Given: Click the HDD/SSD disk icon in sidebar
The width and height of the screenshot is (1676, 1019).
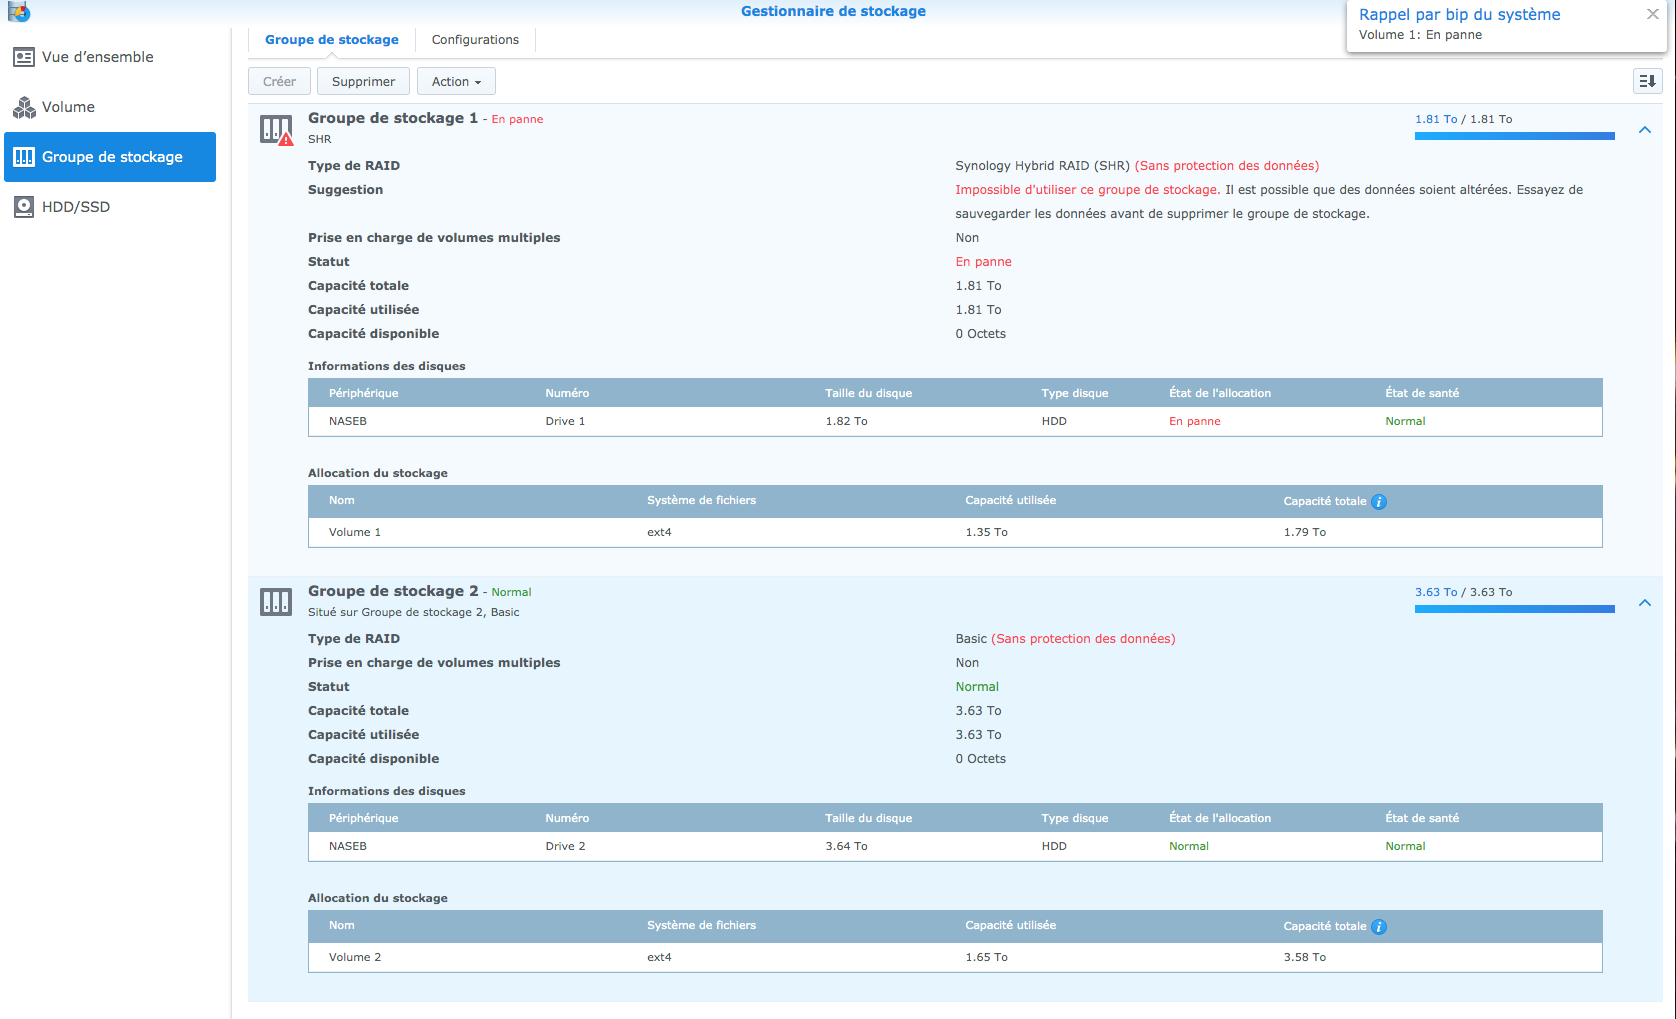Looking at the screenshot, I should click(x=24, y=207).
